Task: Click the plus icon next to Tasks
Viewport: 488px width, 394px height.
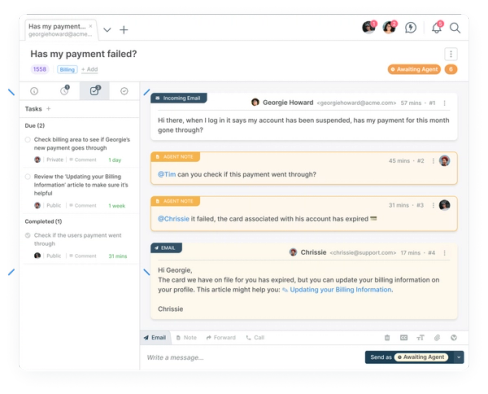Action: point(48,109)
